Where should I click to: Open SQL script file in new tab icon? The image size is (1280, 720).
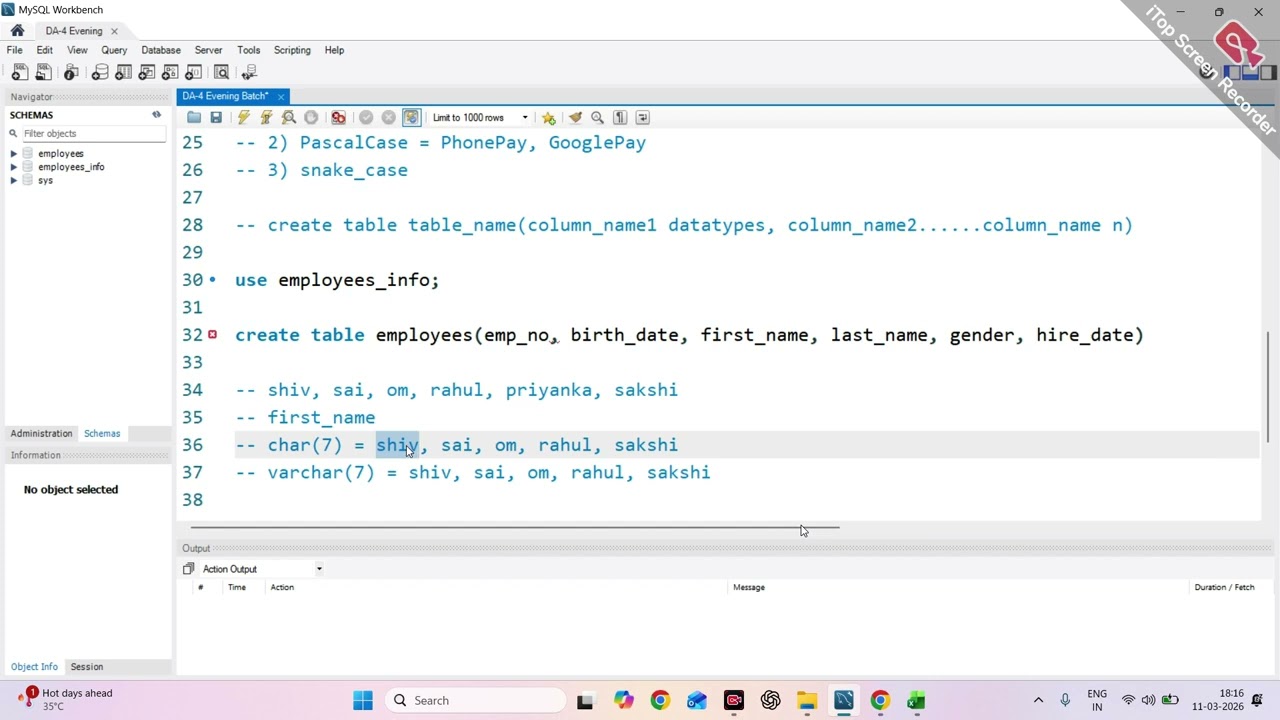(44, 72)
